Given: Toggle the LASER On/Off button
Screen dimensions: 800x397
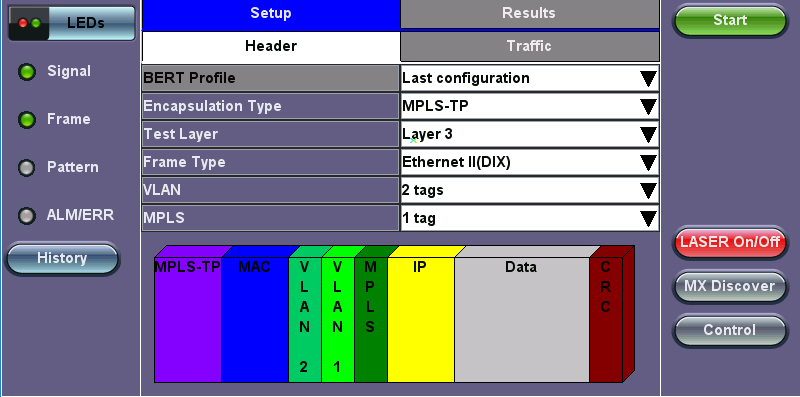Looking at the screenshot, I should pos(730,242).
